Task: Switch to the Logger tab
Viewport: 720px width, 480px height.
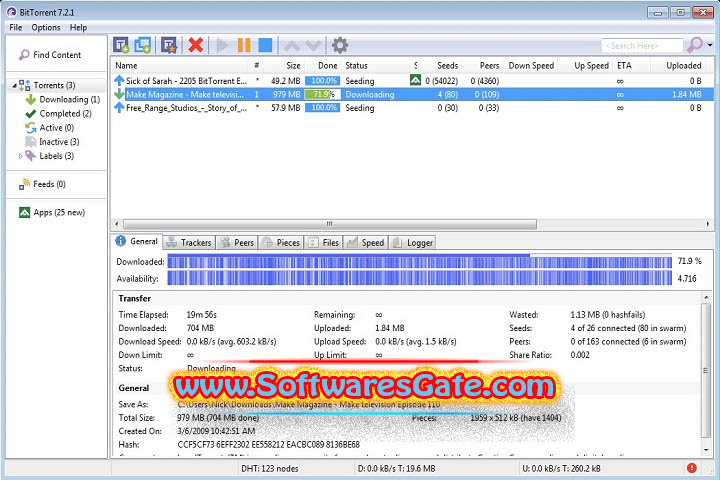Action: click(x=413, y=243)
